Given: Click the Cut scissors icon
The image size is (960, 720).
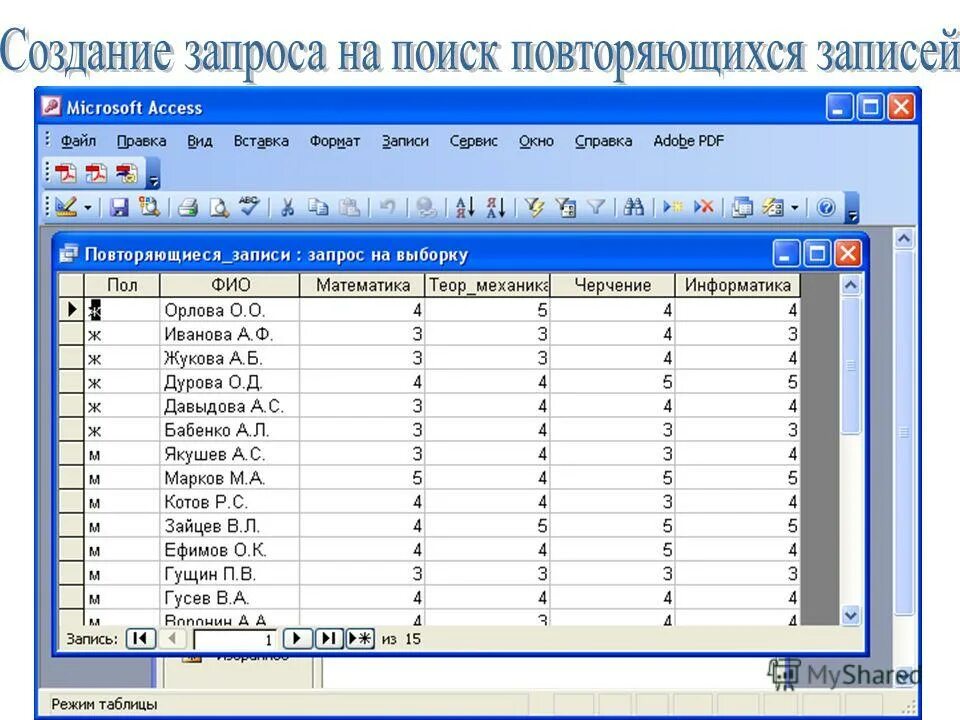Looking at the screenshot, I should [287, 208].
